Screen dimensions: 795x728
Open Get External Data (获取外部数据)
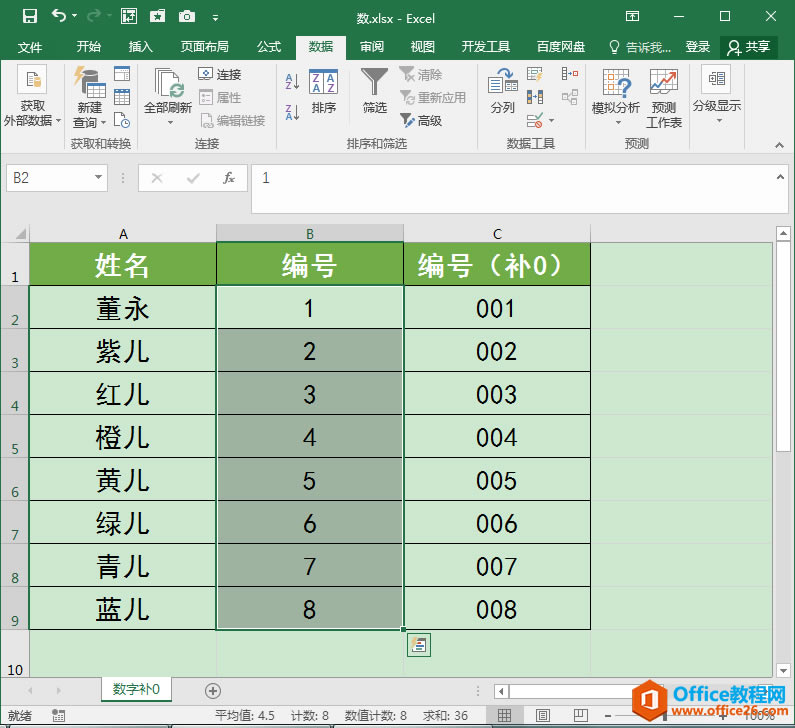[x=32, y=96]
